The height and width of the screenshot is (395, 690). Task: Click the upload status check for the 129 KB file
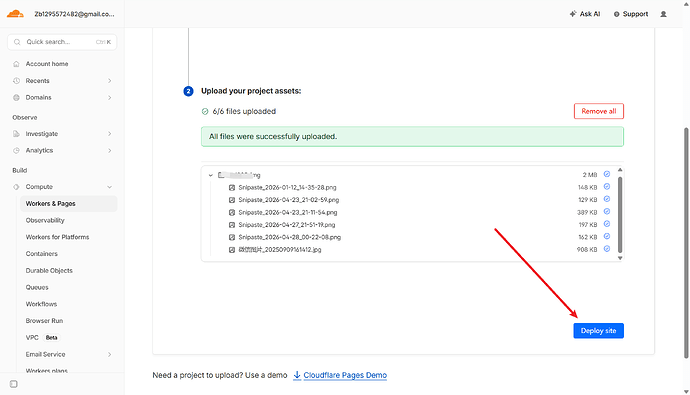pos(607,199)
